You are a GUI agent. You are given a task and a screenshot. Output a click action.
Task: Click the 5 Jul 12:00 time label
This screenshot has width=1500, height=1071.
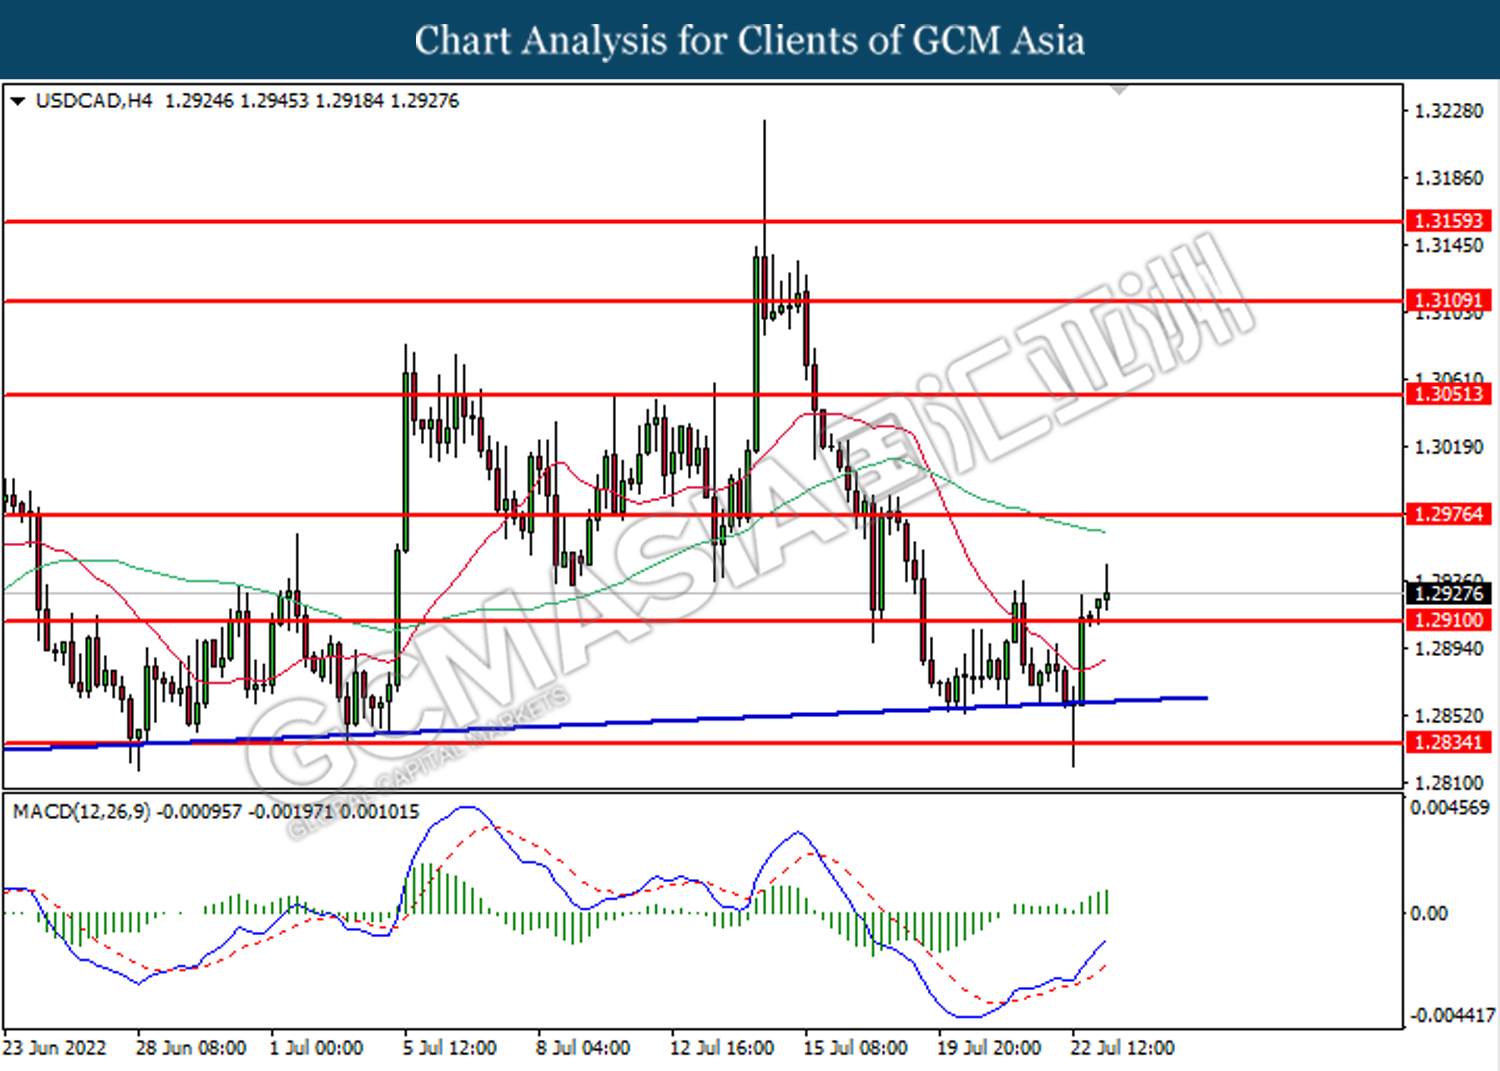coord(450,1048)
